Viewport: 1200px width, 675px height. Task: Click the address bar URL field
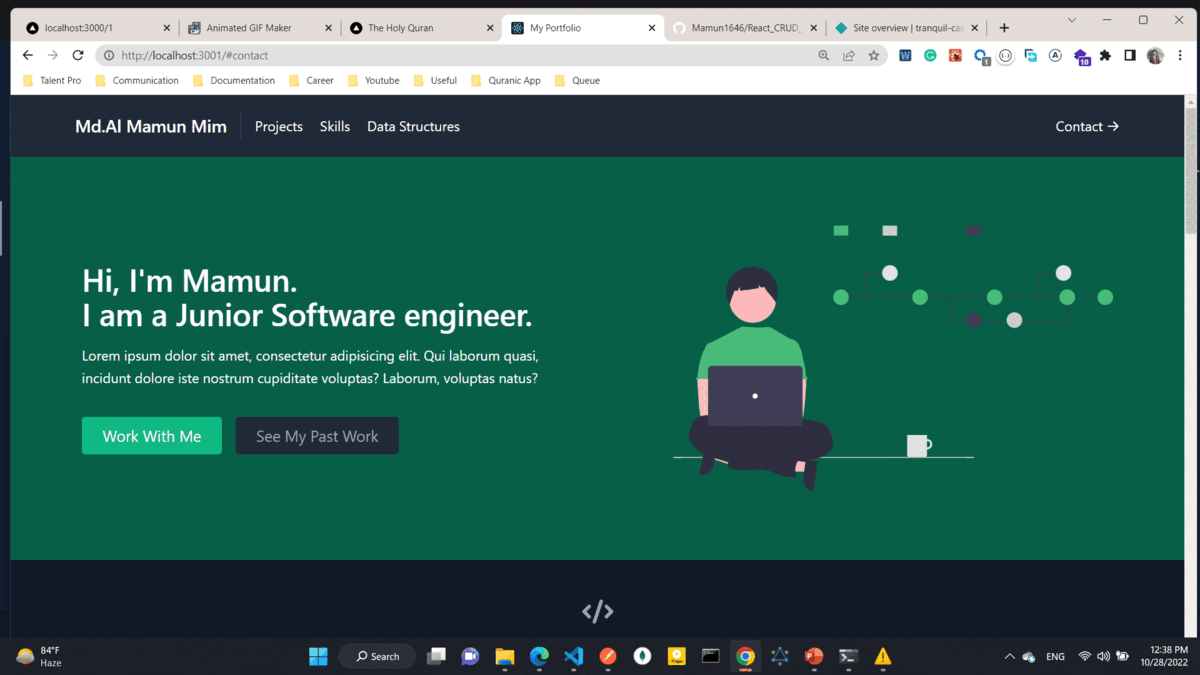[450, 56]
